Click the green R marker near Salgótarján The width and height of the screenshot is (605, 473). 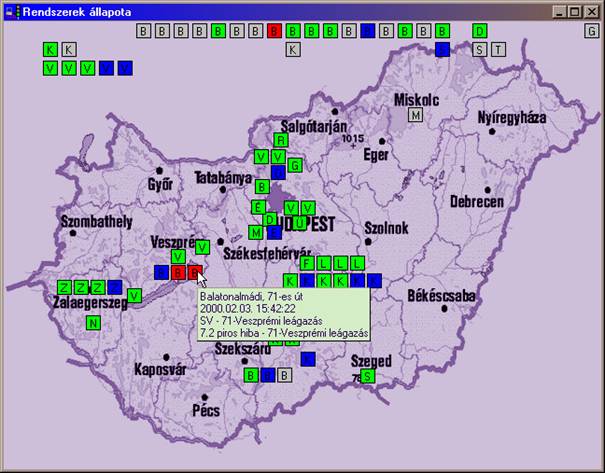[281, 140]
